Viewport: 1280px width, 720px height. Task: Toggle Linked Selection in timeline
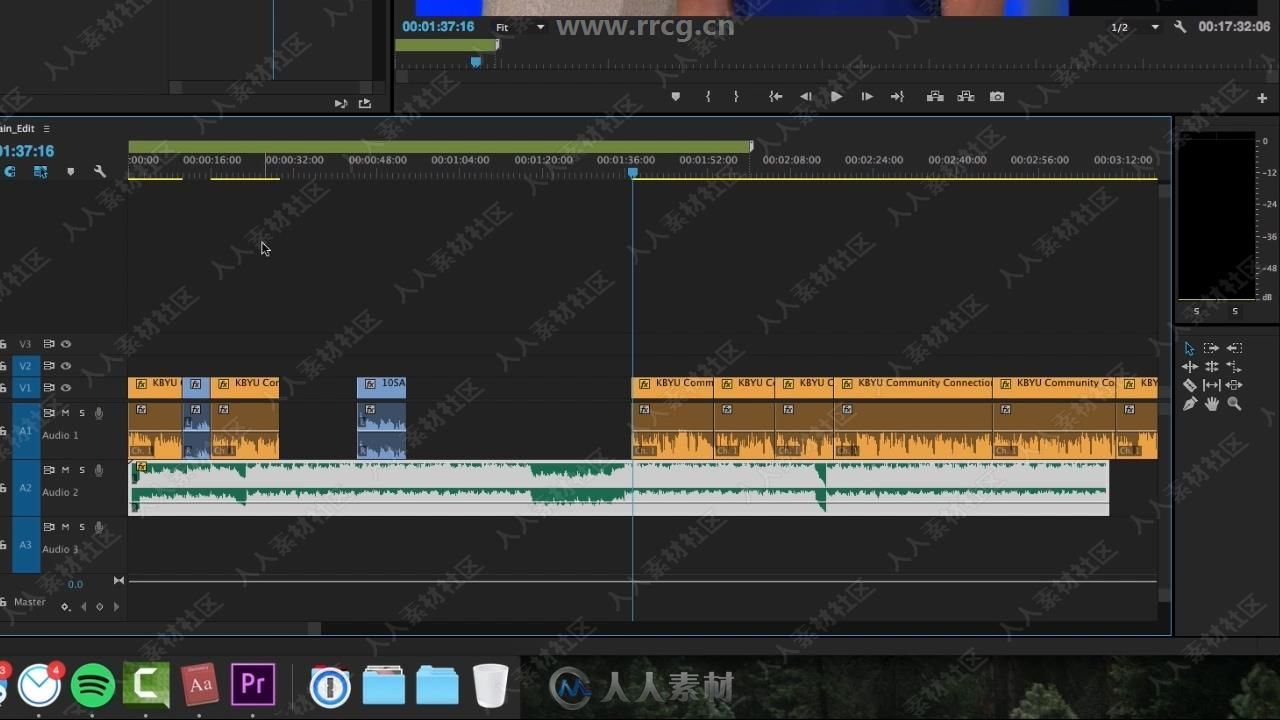(40, 172)
